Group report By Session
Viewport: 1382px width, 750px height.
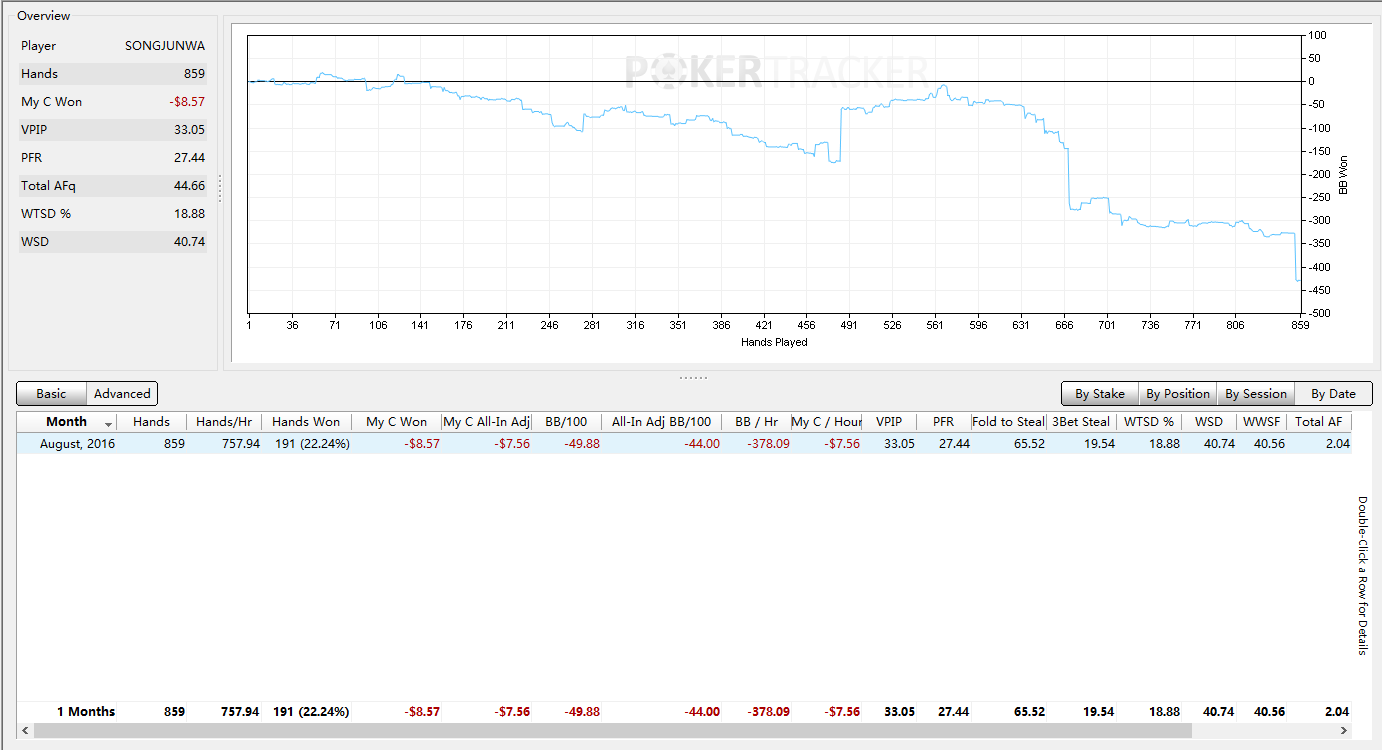tap(1256, 394)
